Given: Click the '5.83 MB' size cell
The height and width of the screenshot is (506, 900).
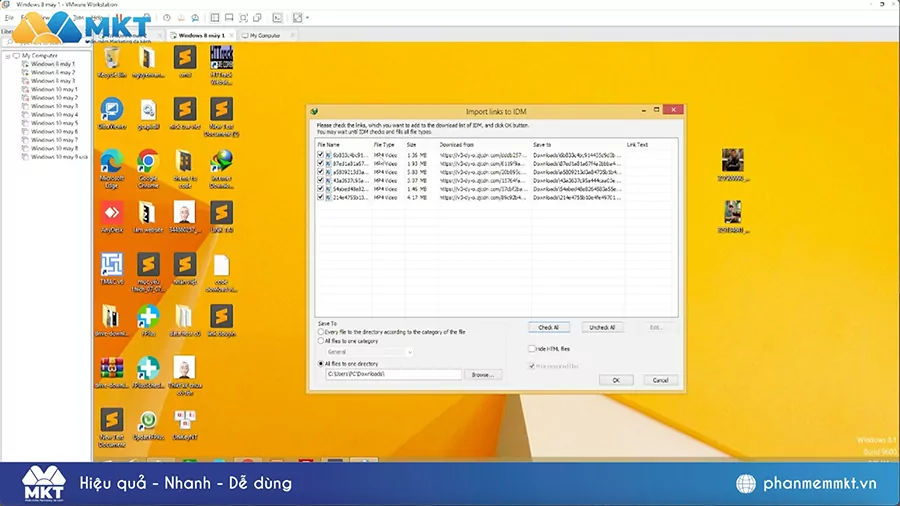Looking at the screenshot, I should tap(416, 172).
